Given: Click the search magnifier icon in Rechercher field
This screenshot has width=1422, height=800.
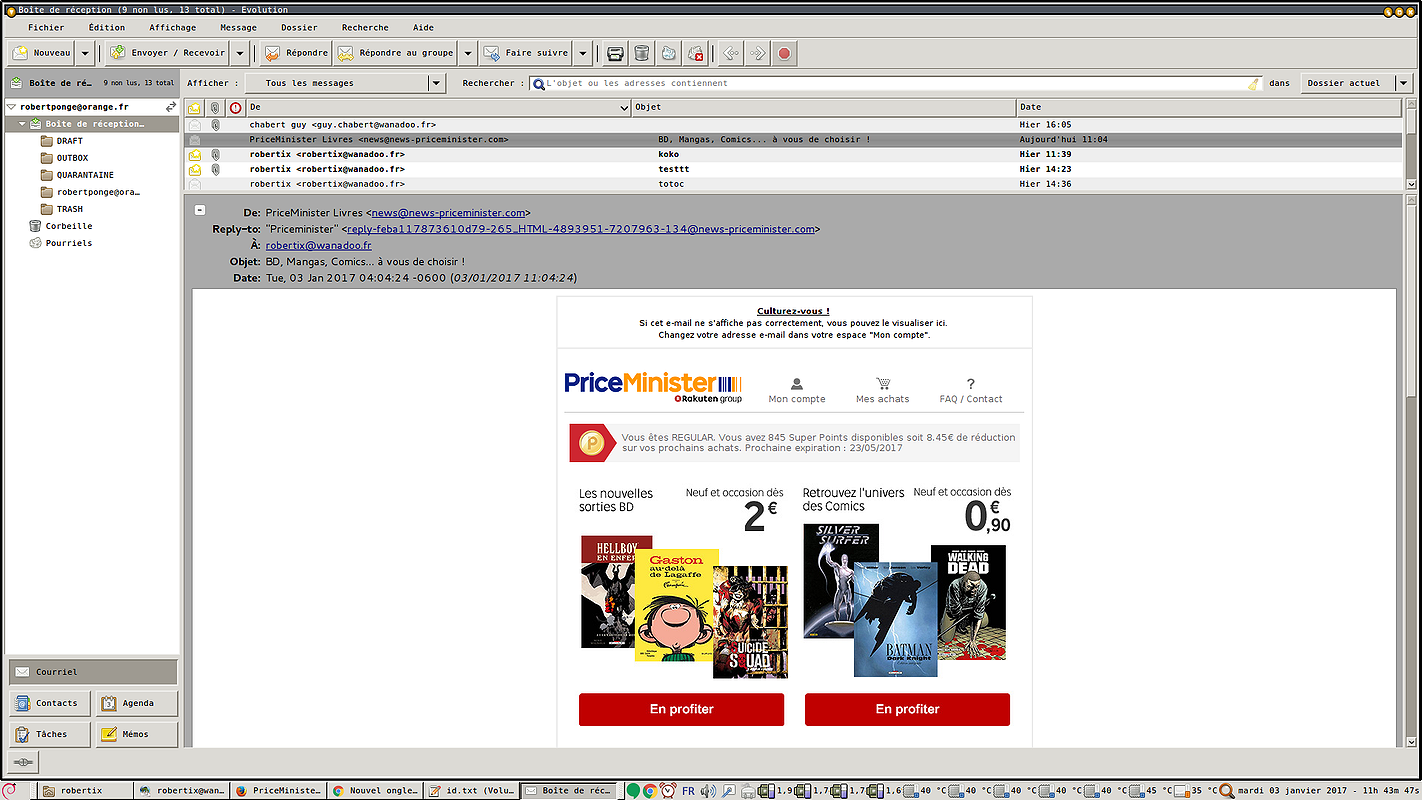Looking at the screenshot, I should (x=538, y=84).
